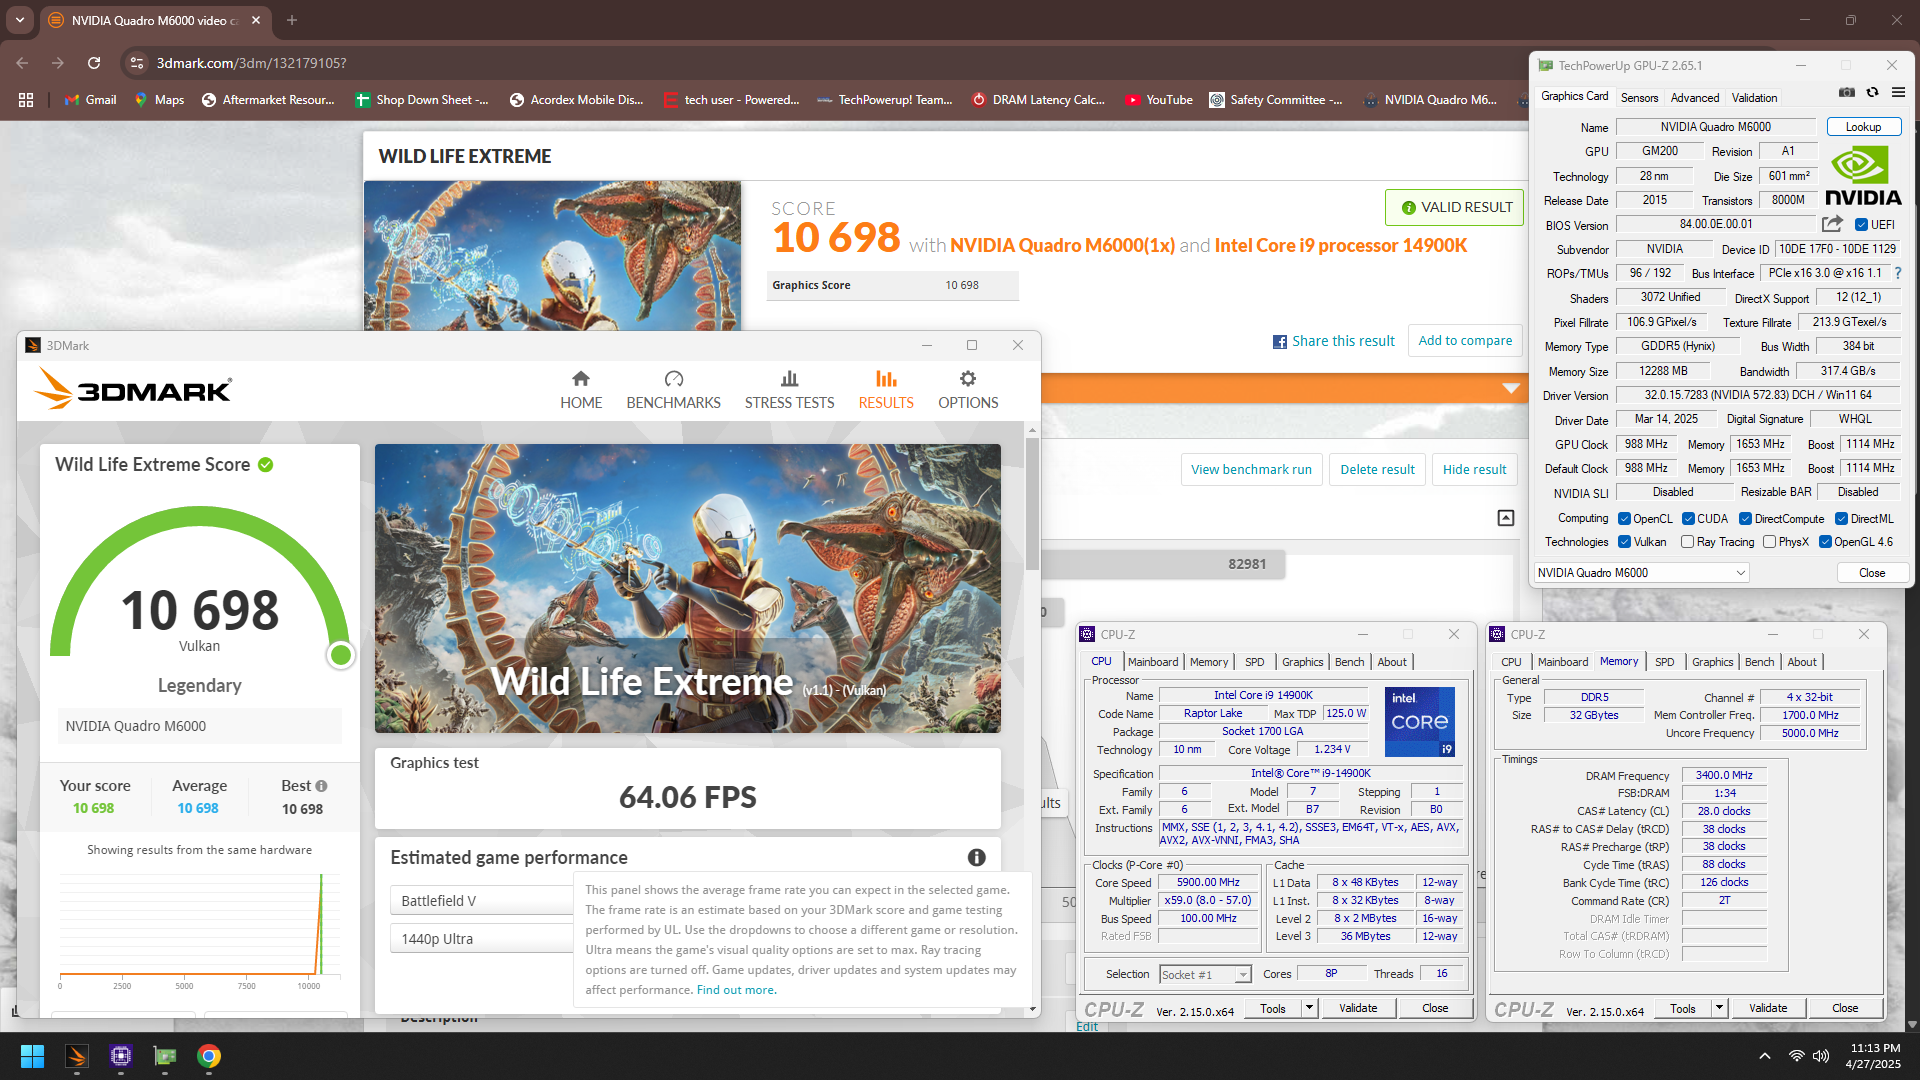Open Tools dropdown arrow in left CPU-Z
Image resolution: width=1920 pixels, height=1080 pixels.
(x=1309, y=1008)
